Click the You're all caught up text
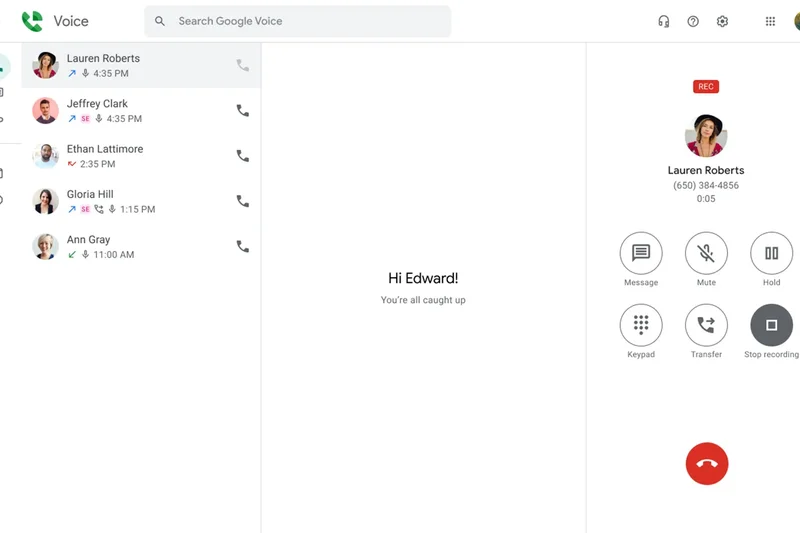The image size is (800, 533). [423, 300]
